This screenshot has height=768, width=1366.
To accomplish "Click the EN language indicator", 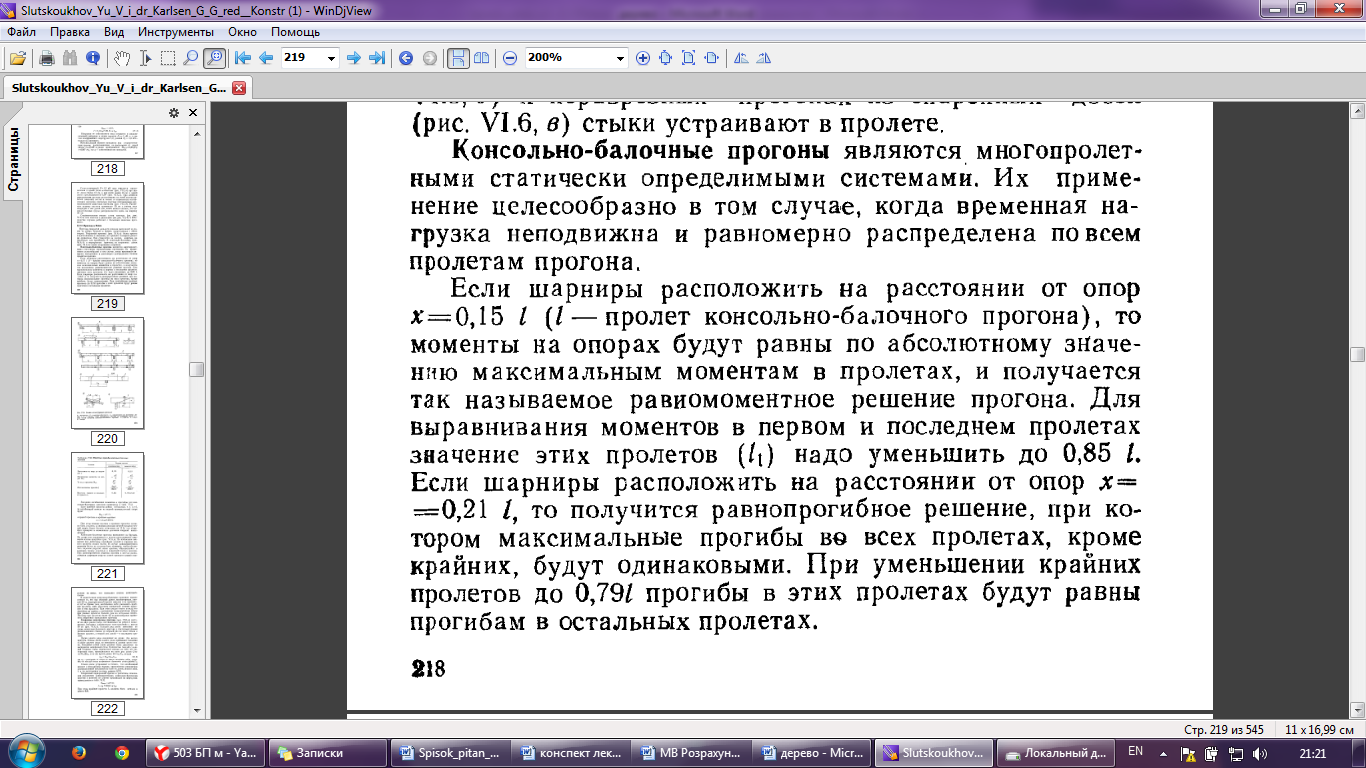I will (1135, 750).
